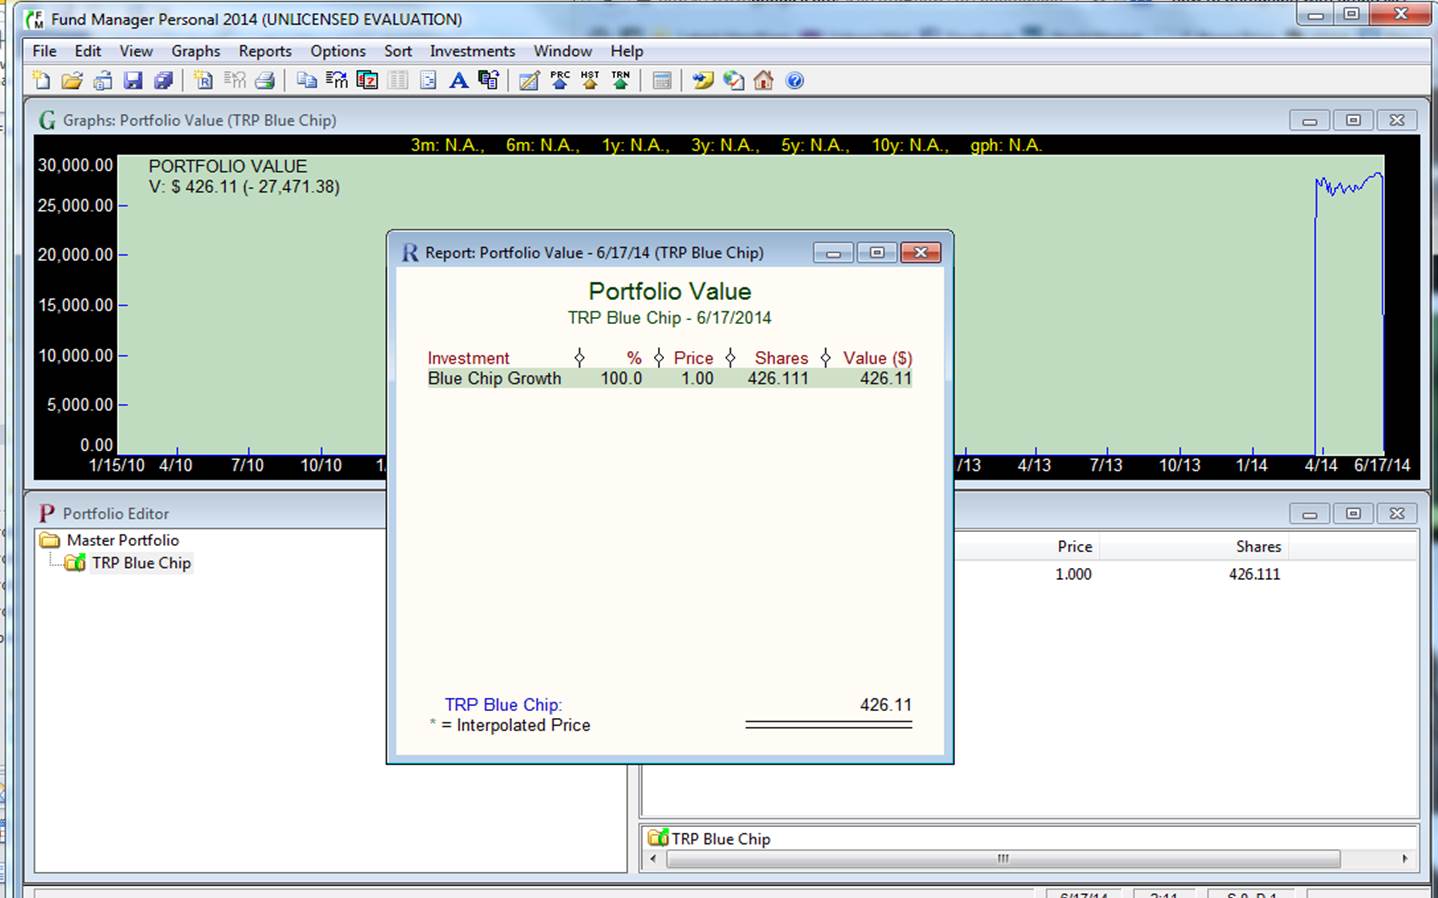This screenshot has height=898, width=1438.
Task: Minimize the Portfolio Editor window
Action: [1309, 513]
